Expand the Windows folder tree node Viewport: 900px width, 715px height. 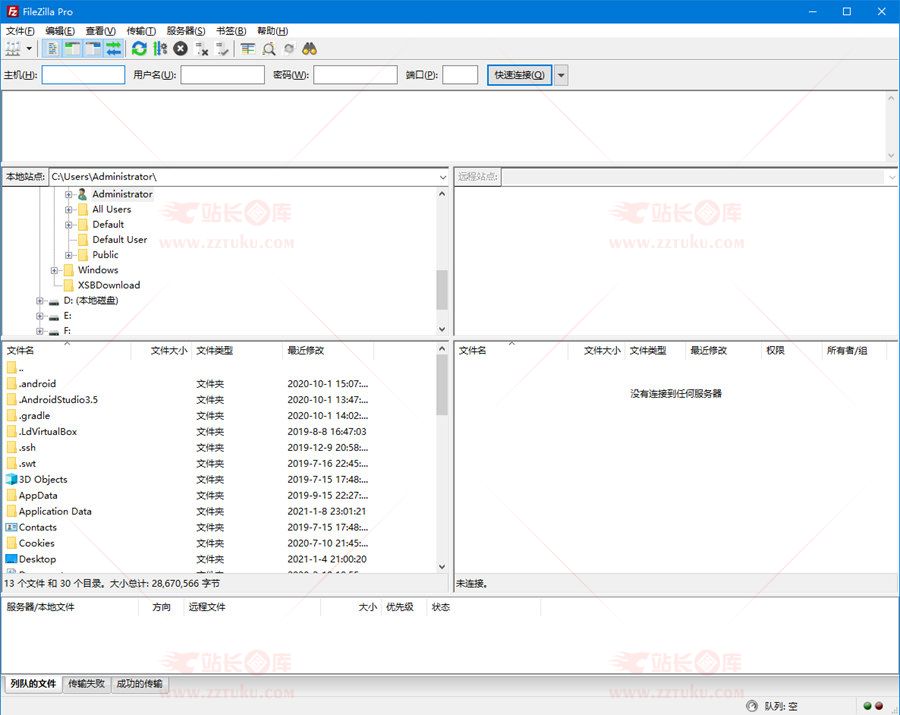tap(55, 270)
